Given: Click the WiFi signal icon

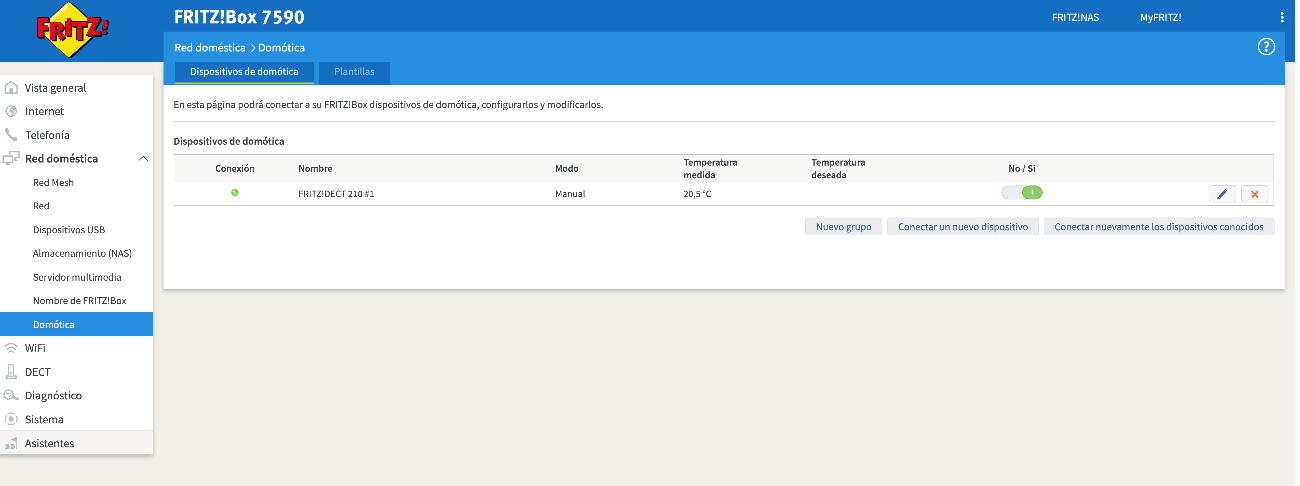Looking at the screenshot, I should click(11, 348).
